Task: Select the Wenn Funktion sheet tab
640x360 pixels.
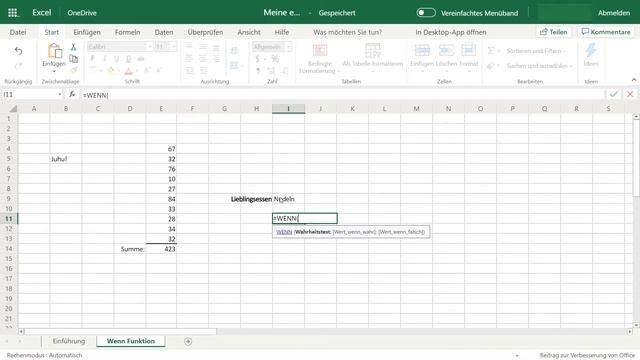Action: [x=131, y=341]
